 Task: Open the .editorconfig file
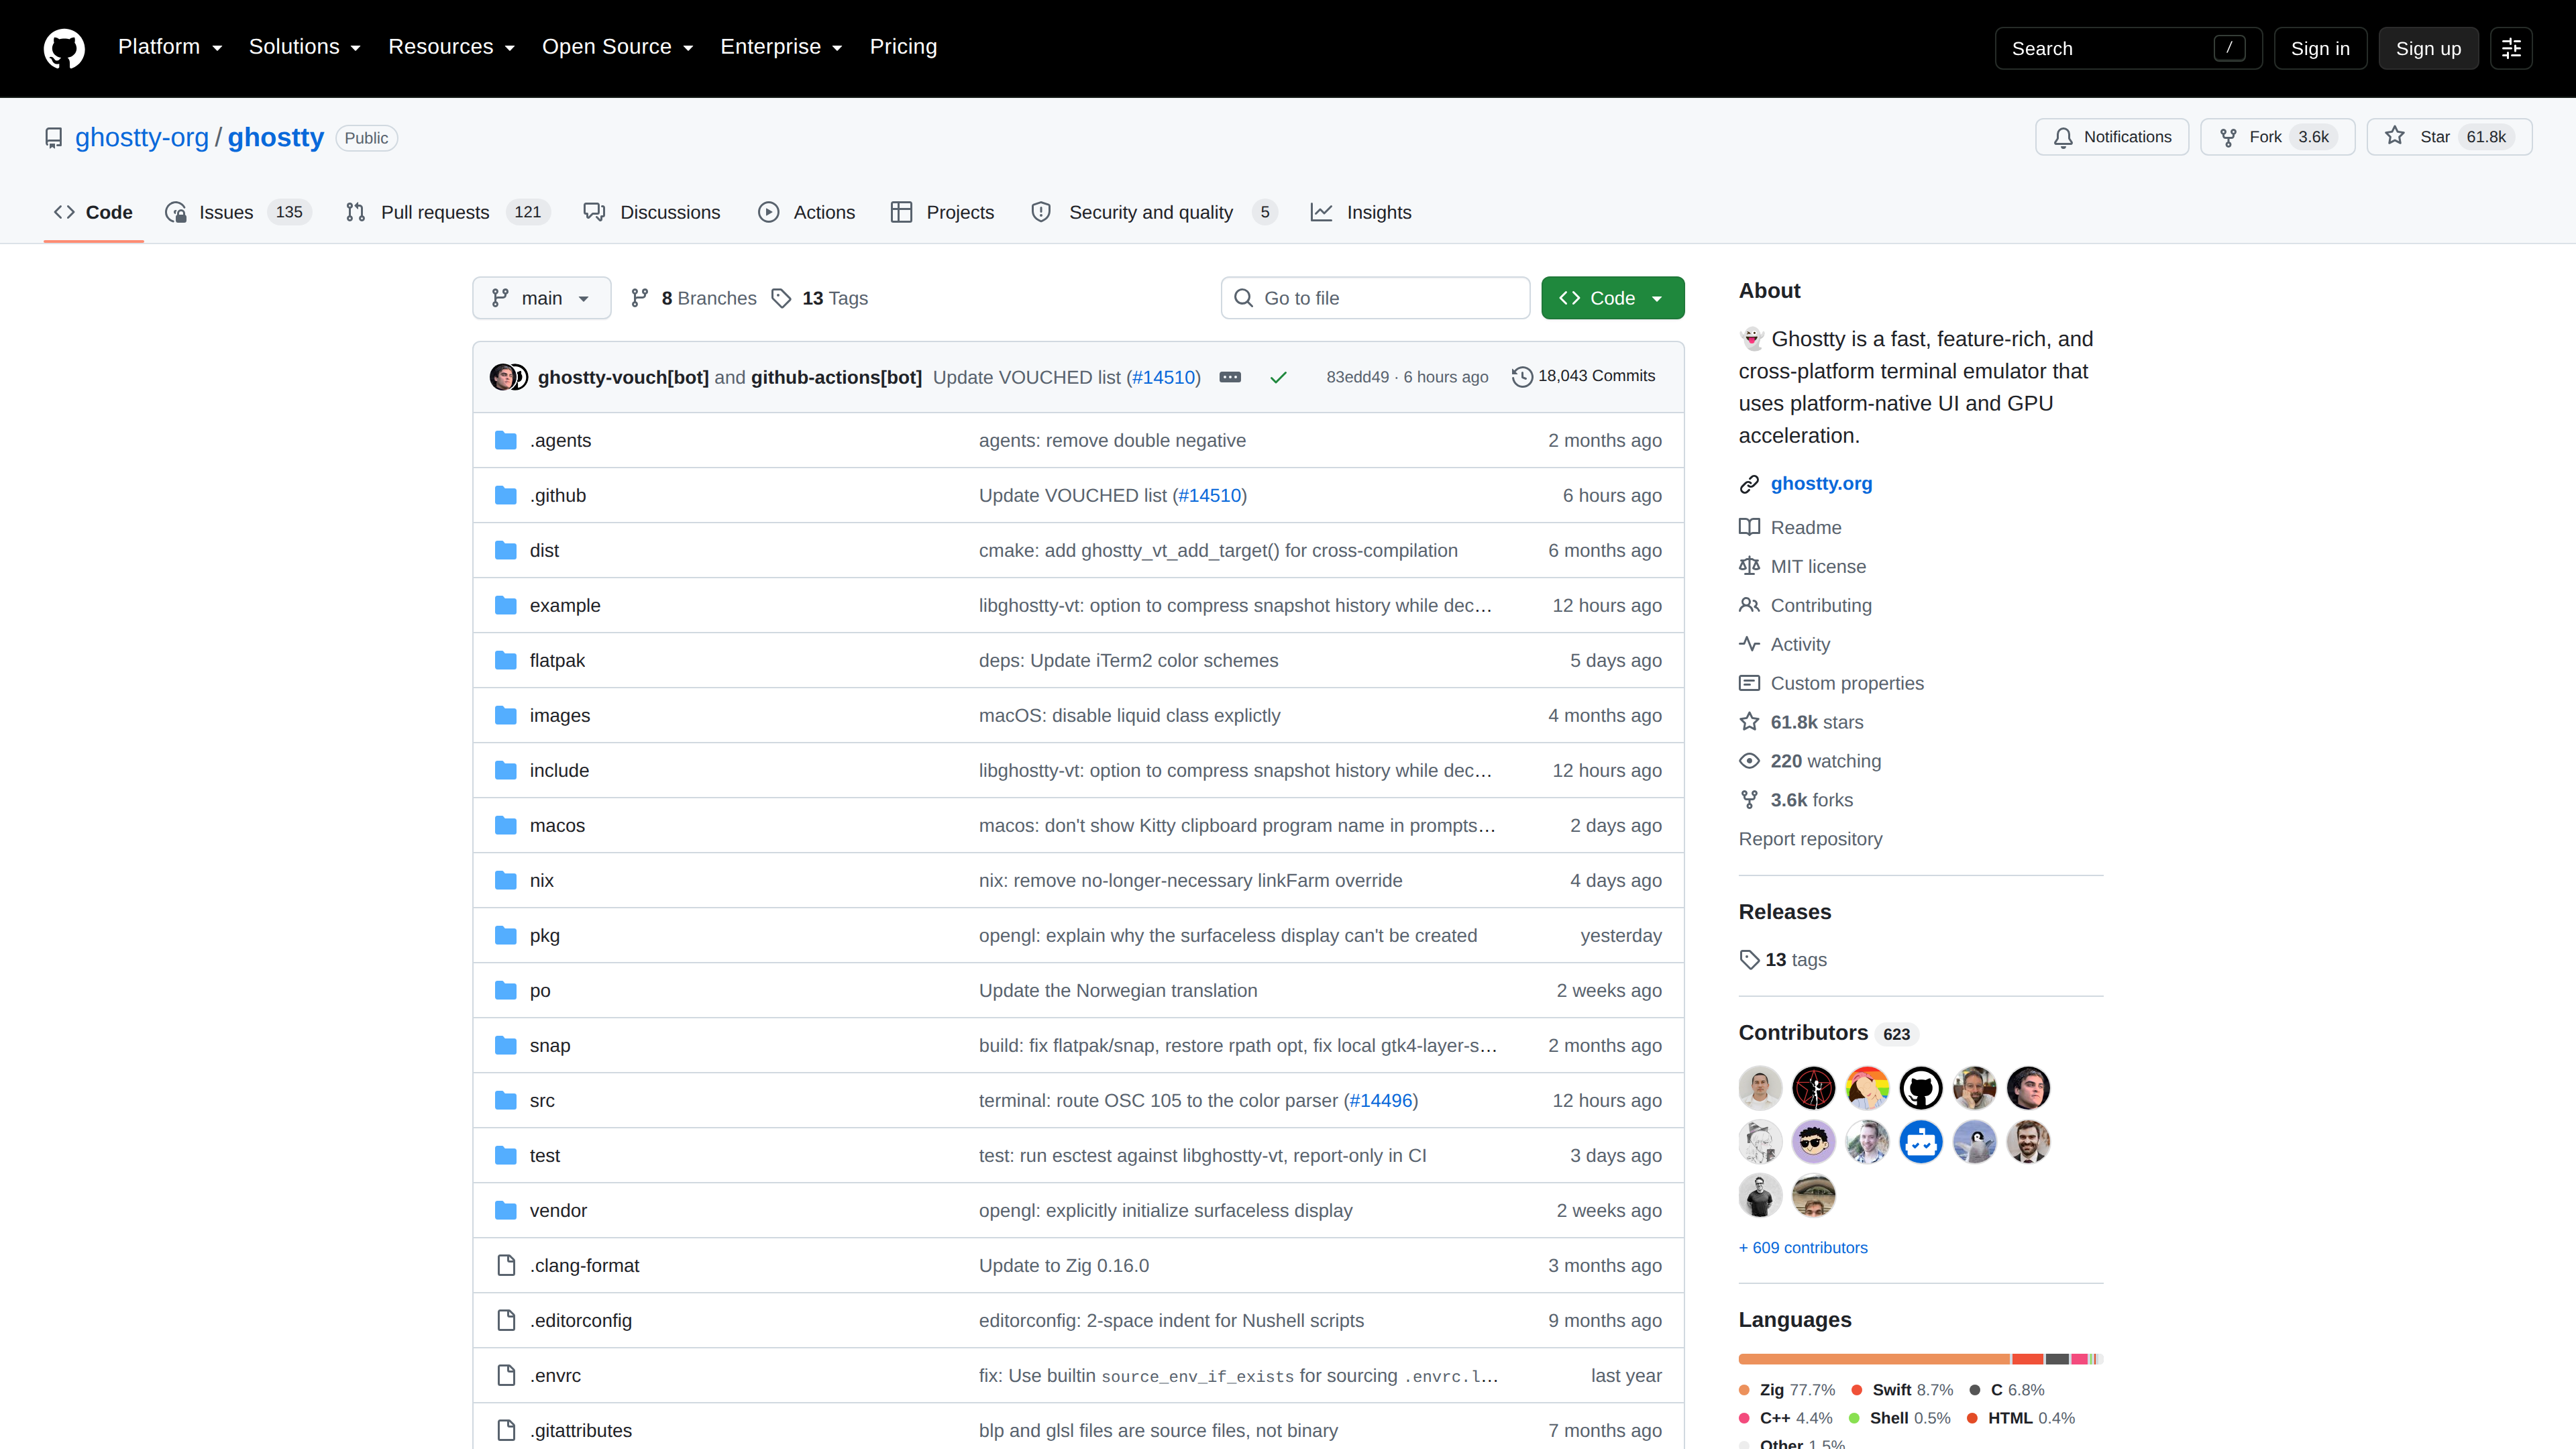pos(580,1320)
